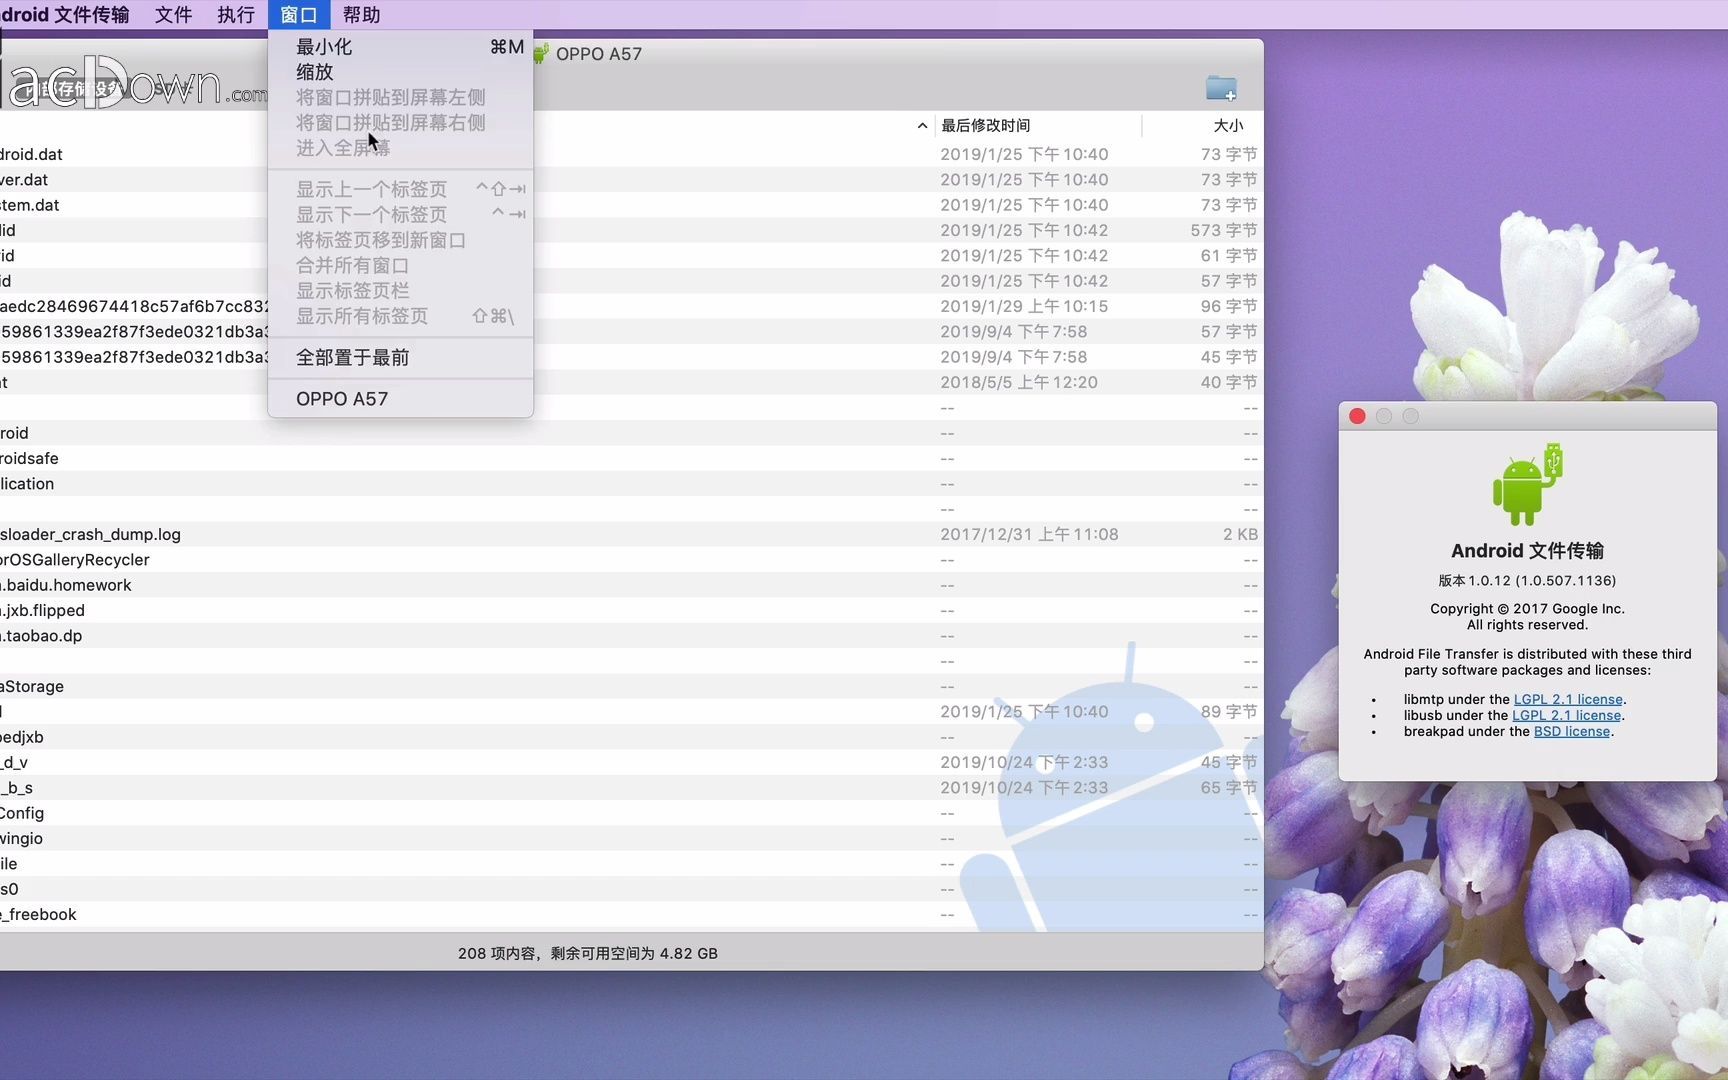This screenshot has height=1080, width=1728.
Task: Open the LGPL 2.1 license link for libmtp
Action: 1566,699
